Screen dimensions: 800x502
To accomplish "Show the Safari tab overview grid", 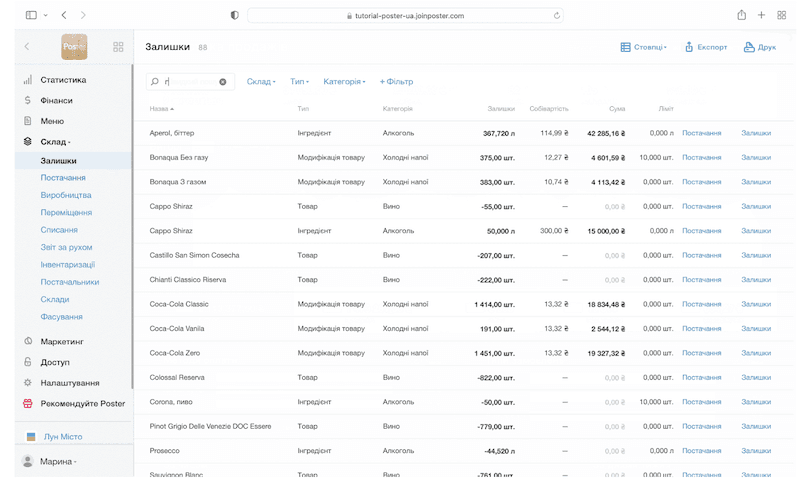I will (781, 15).
